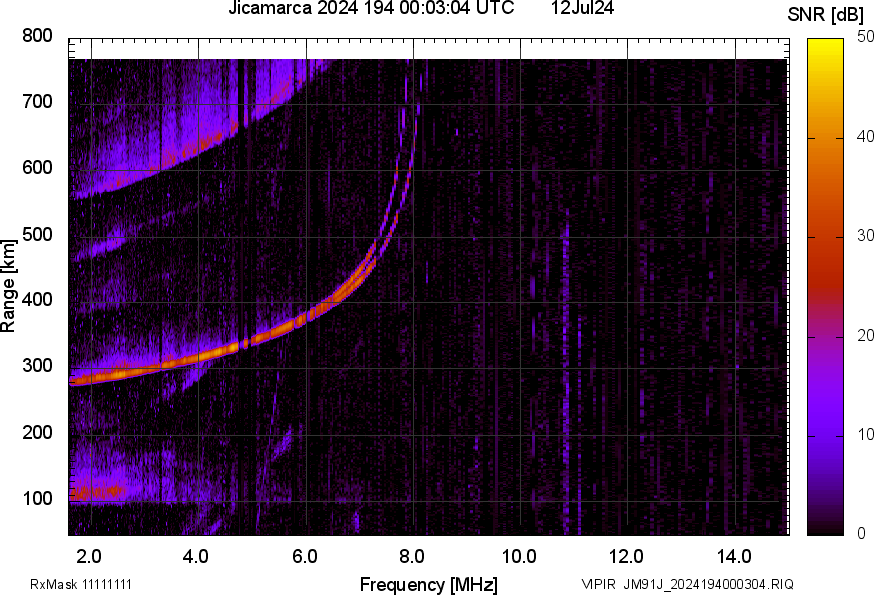Click colorbar tick label '0'
This screenshot has height=595, width=874.
pos(861,534)
